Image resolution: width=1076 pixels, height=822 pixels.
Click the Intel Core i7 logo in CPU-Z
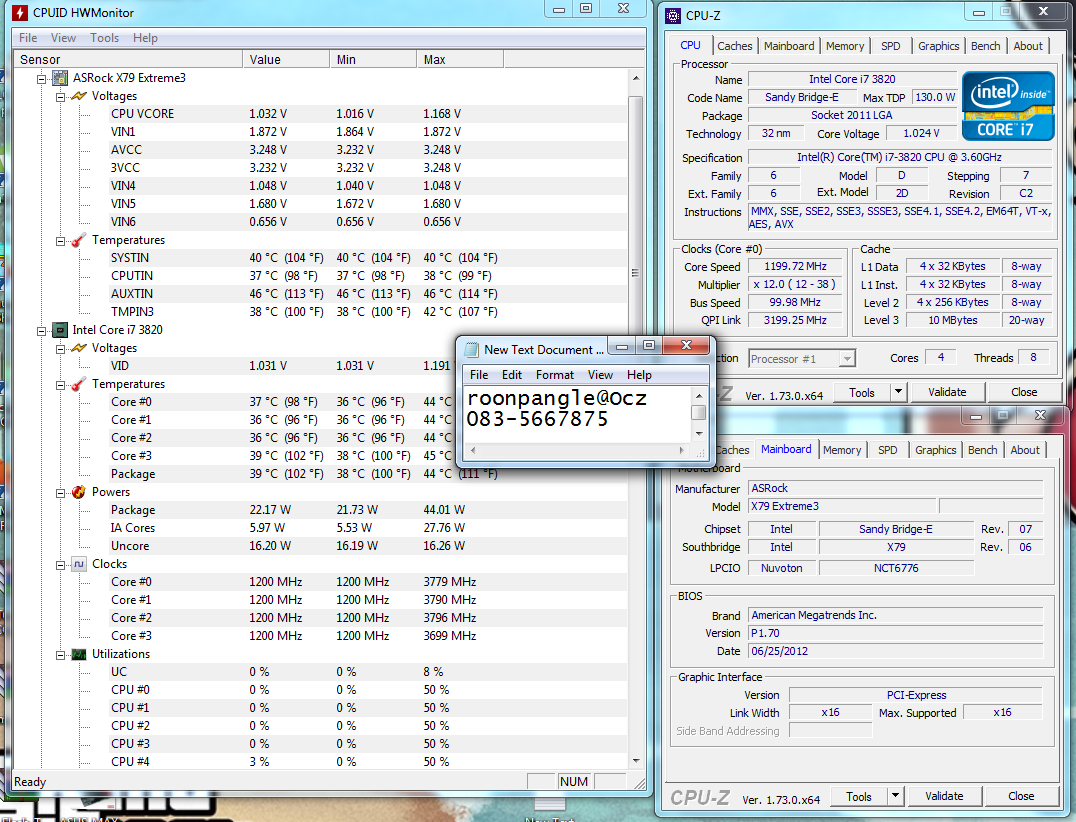1008,105
